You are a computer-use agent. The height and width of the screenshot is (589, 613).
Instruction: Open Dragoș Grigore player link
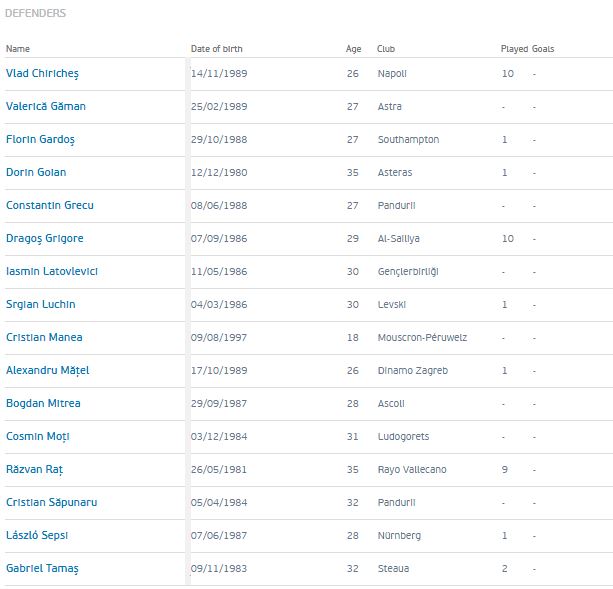tap(45, 238)
